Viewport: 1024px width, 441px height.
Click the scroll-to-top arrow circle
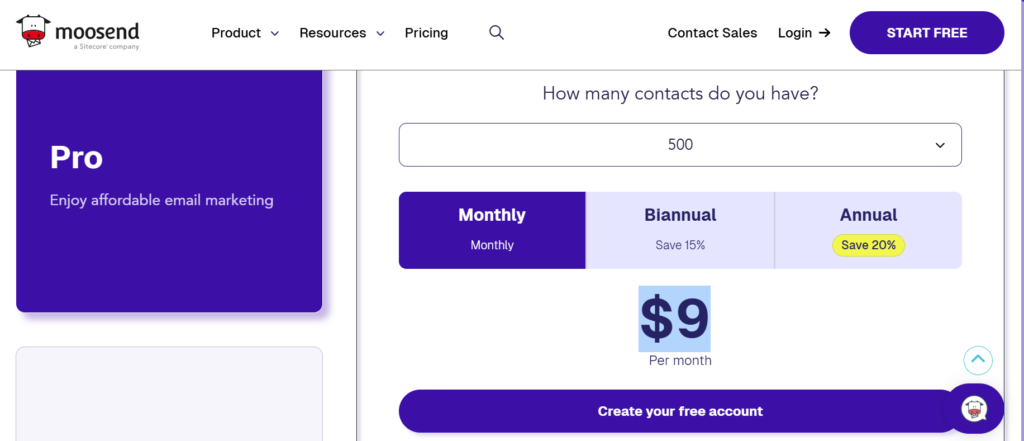[x=978, y=360]
